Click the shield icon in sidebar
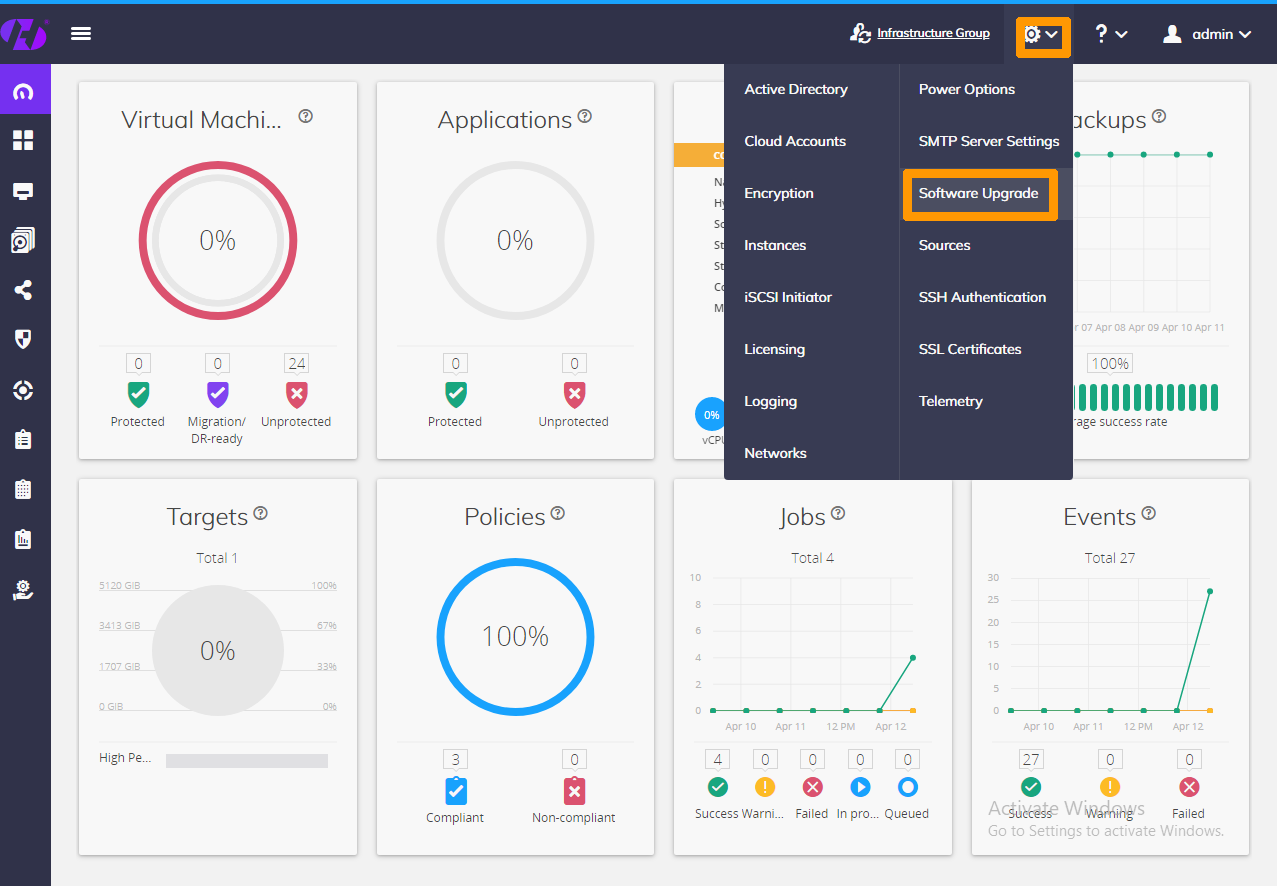The width and height of the screenshot is (1277, 886). pyautogui.click(x=23, y=340)
